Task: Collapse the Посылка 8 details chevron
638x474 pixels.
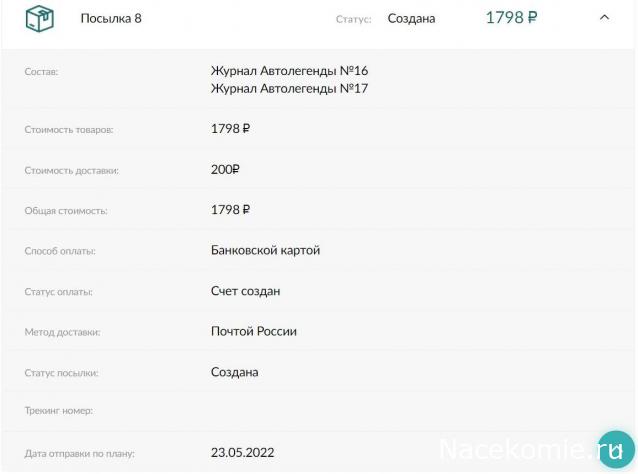Action: (603, 17)
